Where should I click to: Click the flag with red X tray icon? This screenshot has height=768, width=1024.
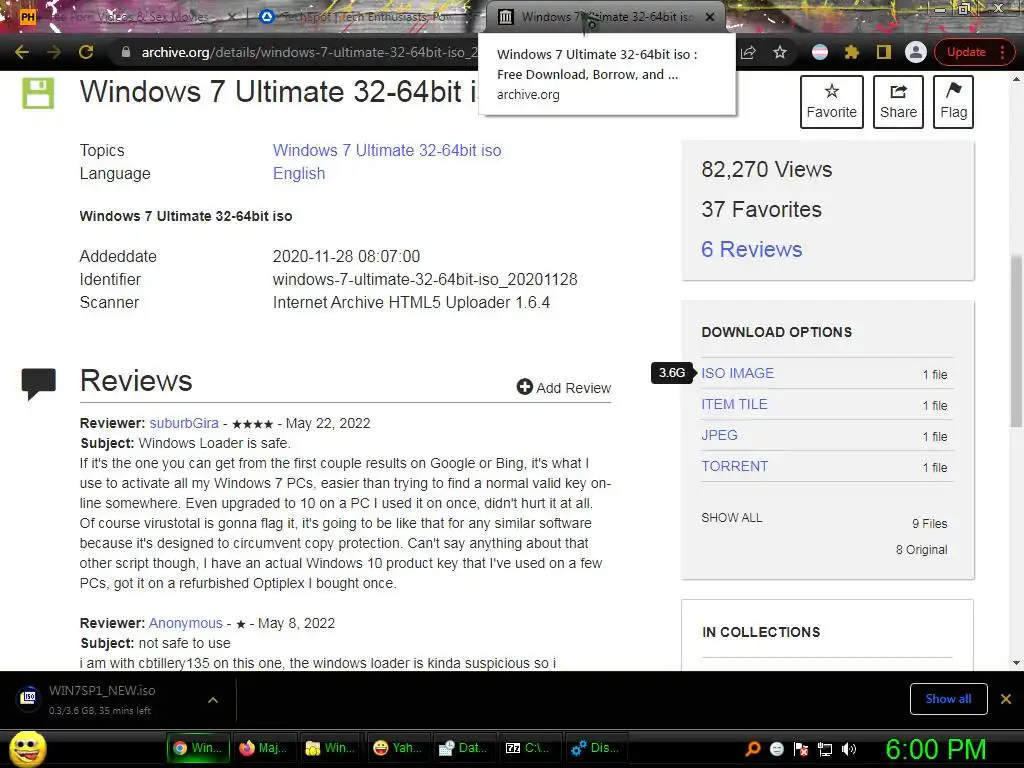[x=801, y=749]
